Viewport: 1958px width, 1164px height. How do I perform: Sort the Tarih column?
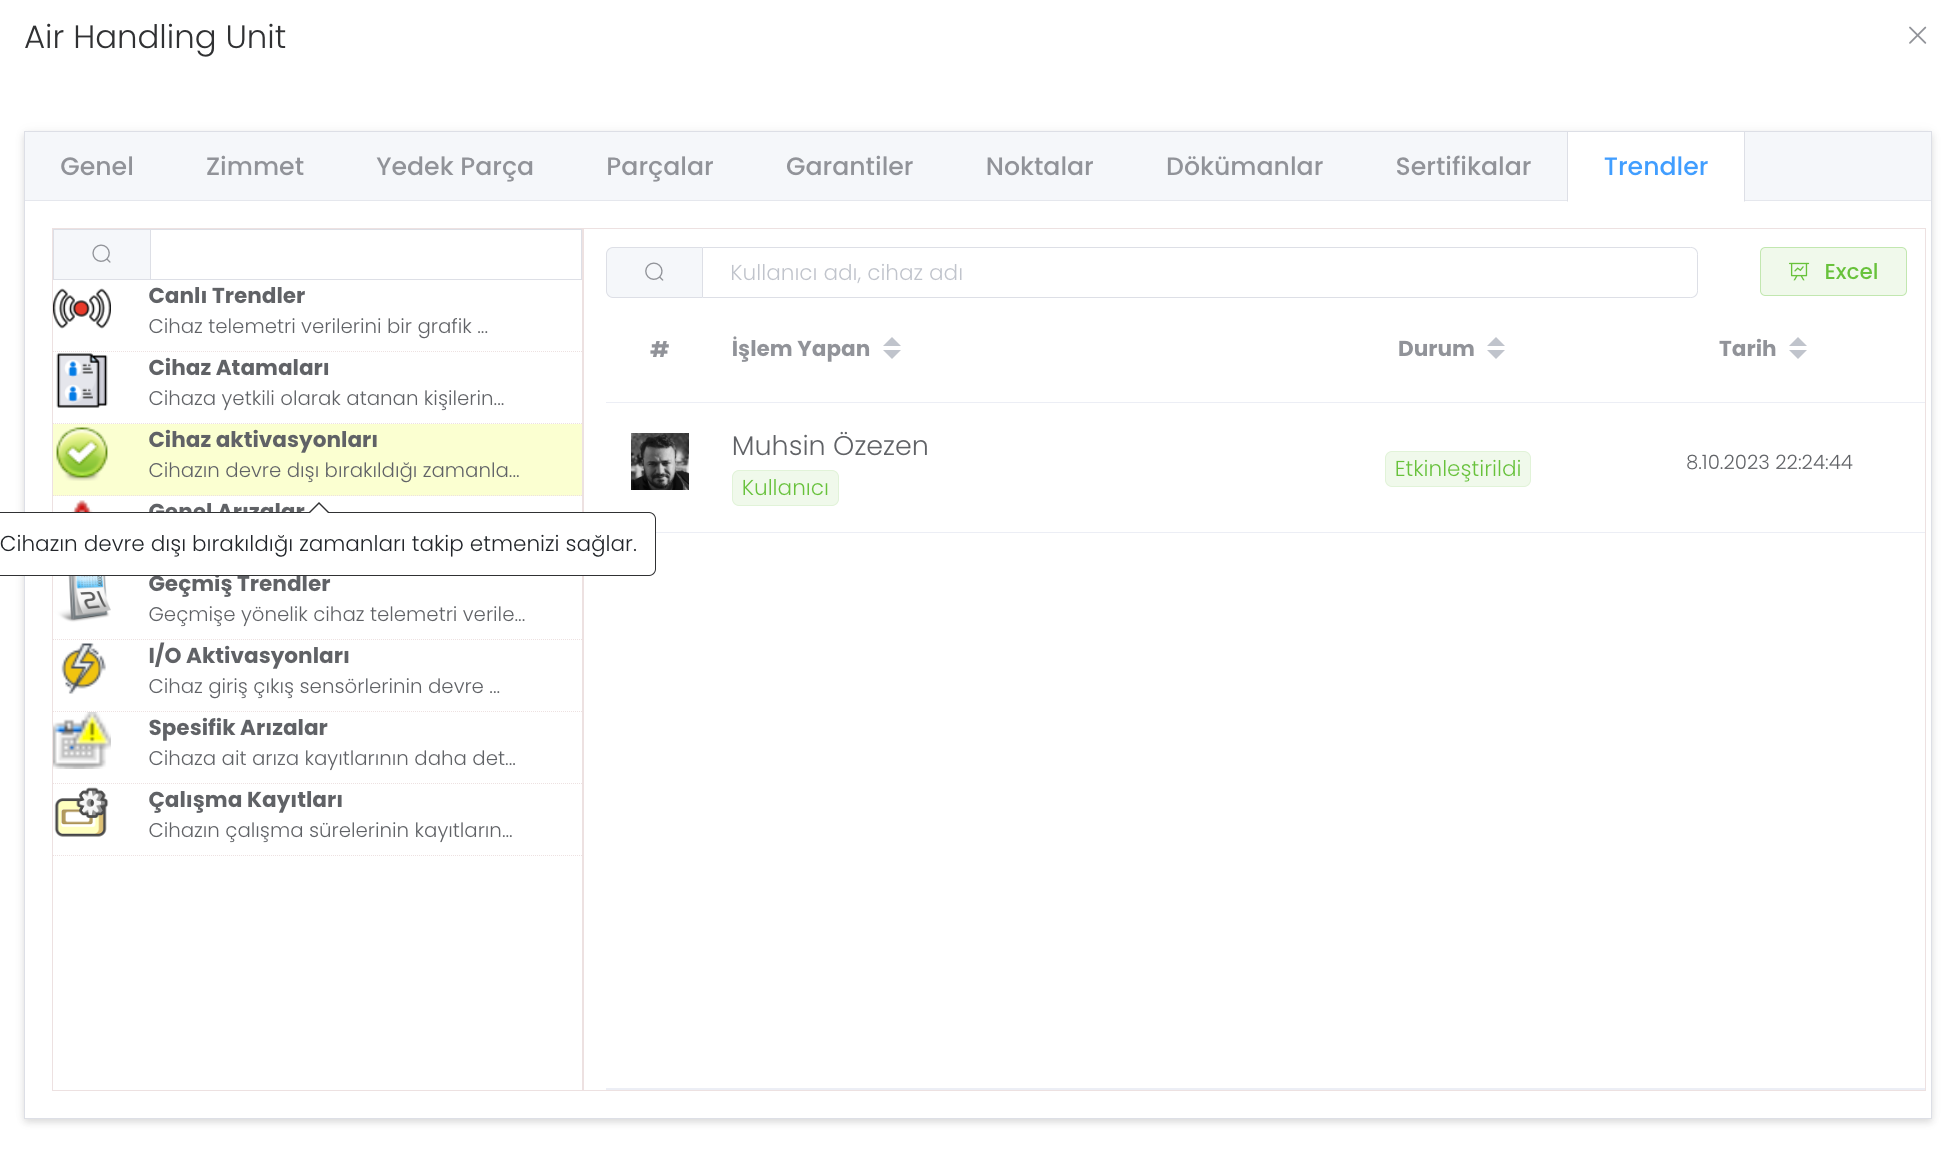tap(1798, 348)
